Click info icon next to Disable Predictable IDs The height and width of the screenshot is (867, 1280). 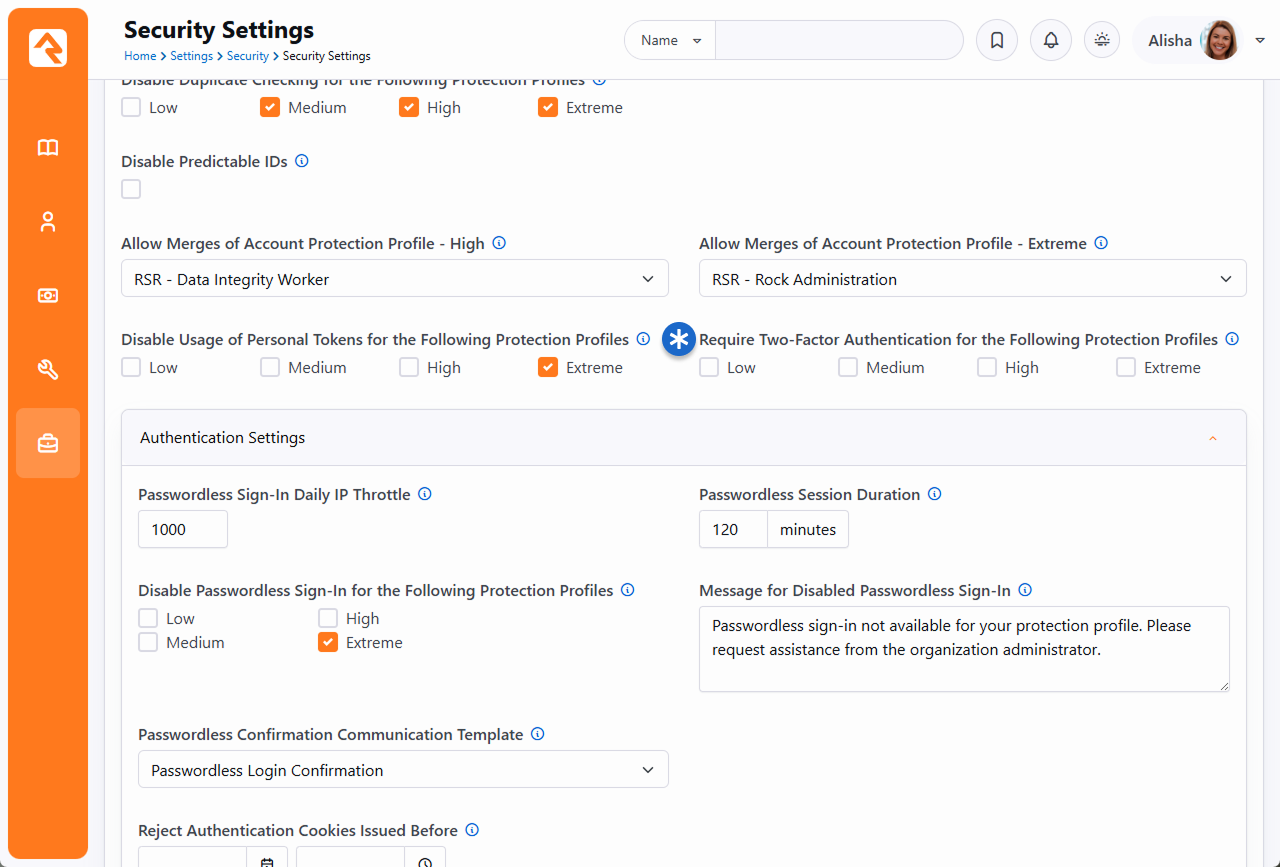302,161
